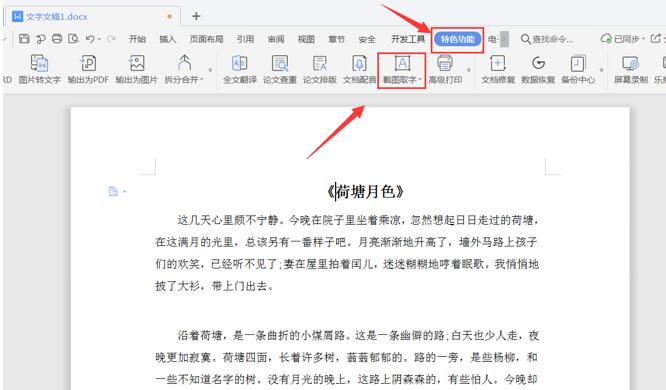The height and width of the screenshot is (390, 666).
Task: Select the highlighted 特色功能 tab
Action: (x=457, y=39)
